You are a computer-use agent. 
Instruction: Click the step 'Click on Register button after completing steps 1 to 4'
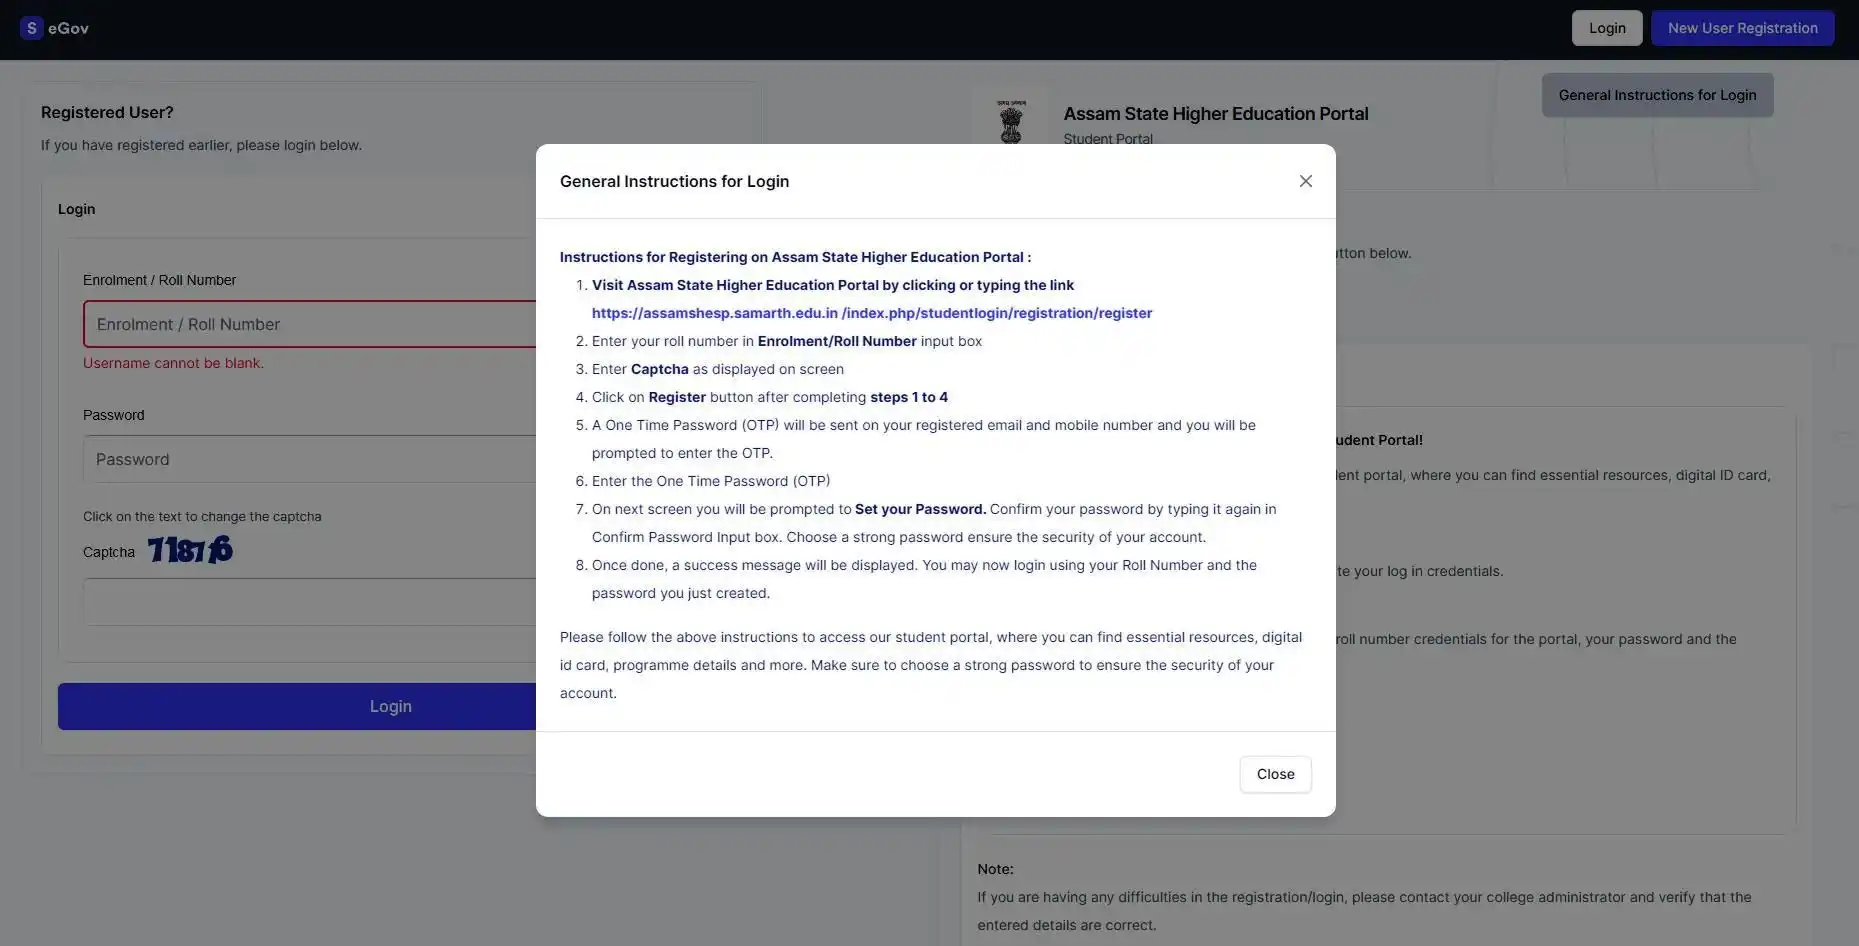(770, 397)
